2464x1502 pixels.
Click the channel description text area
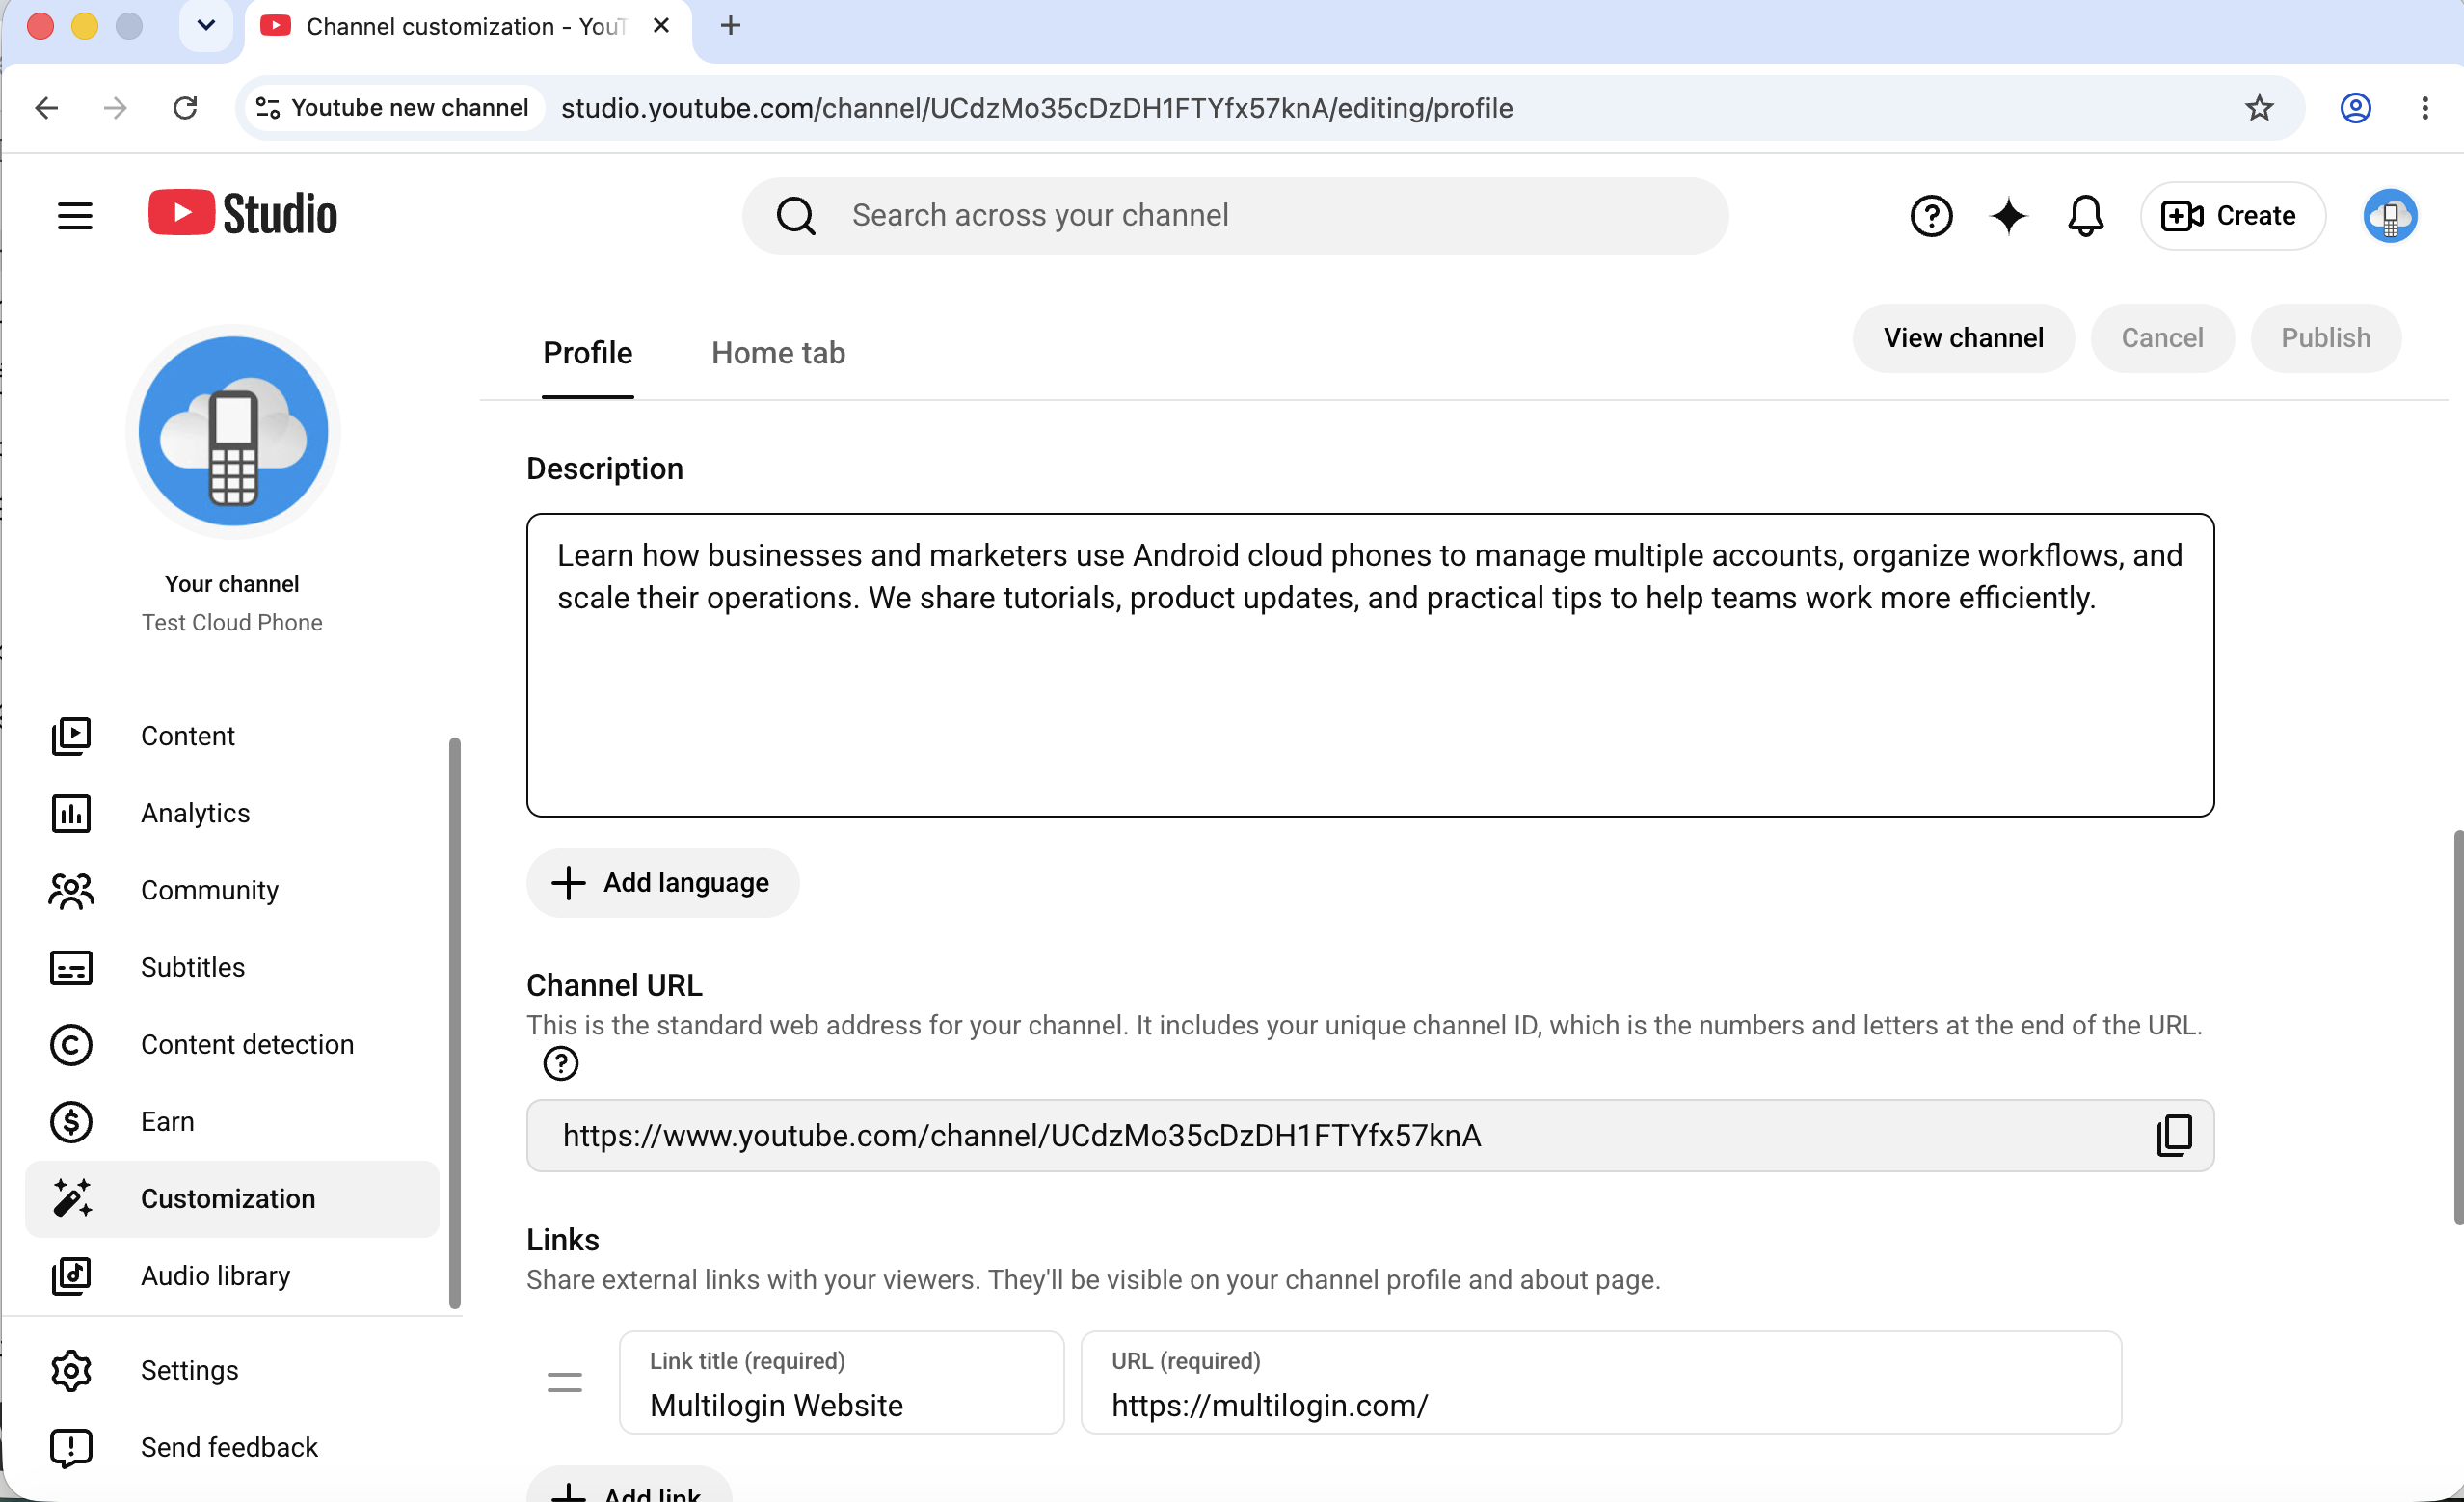tap(1370, 665)
